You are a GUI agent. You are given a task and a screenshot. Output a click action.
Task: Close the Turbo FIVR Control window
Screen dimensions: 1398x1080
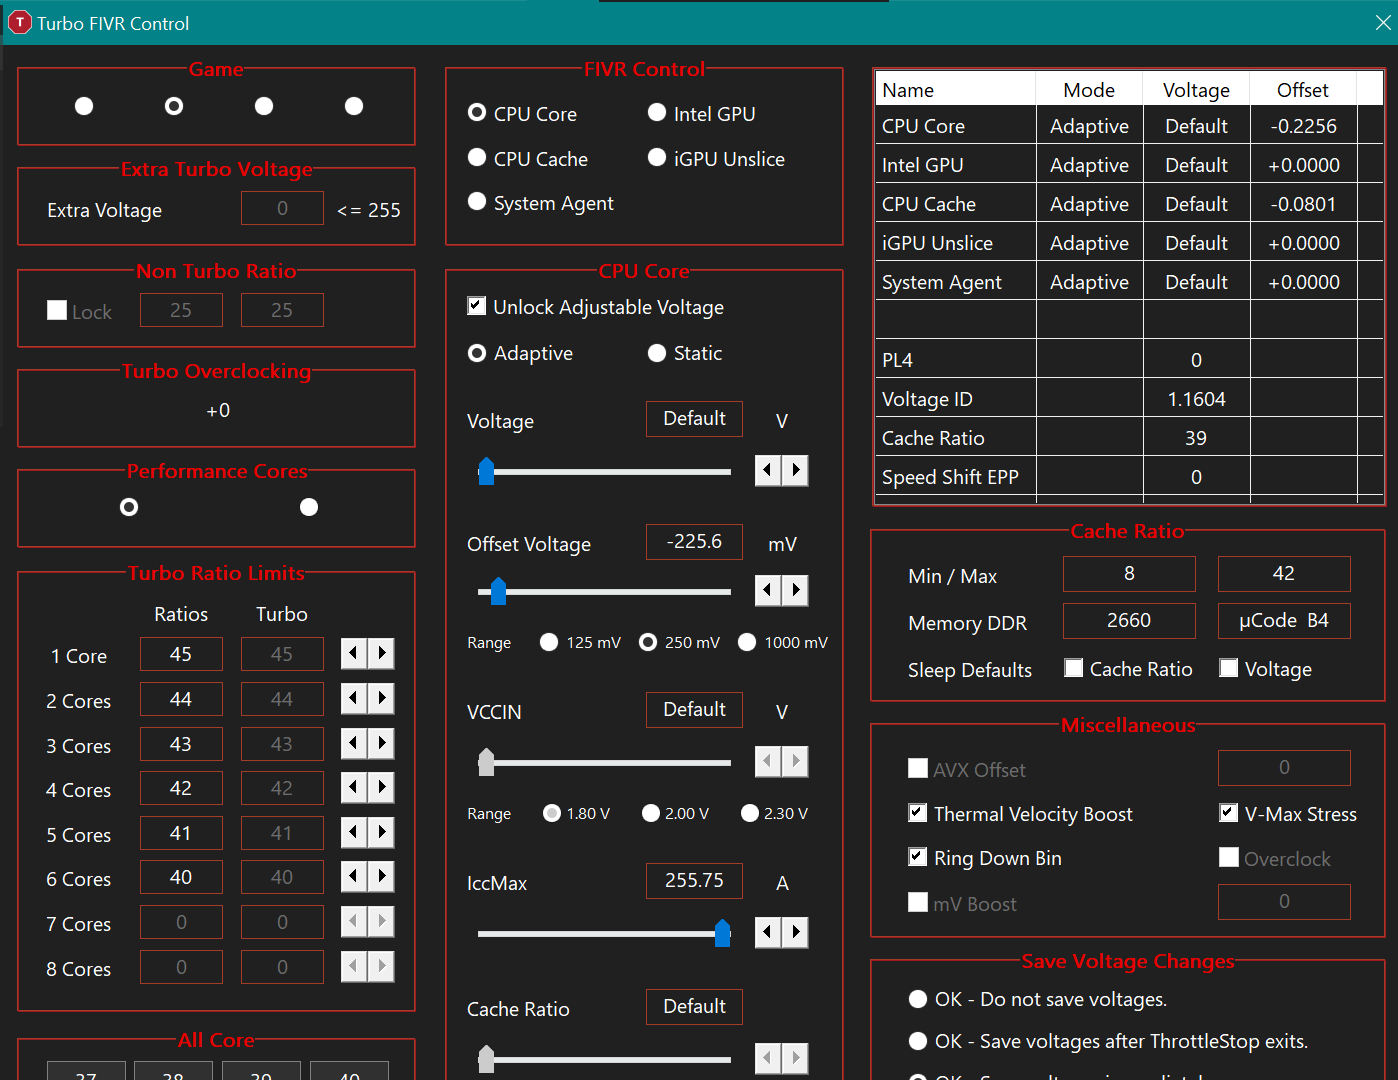pos(1383,22)
